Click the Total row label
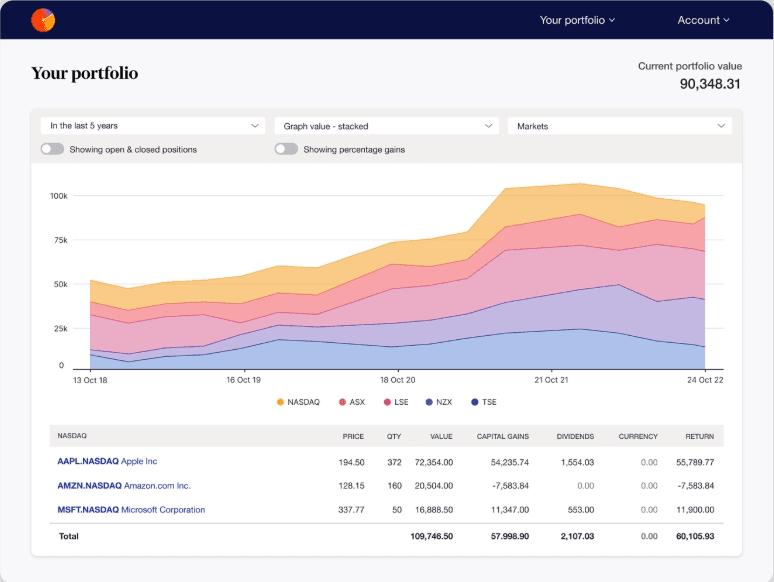Viewport: 774px width, 582px height. coord(69,536)
